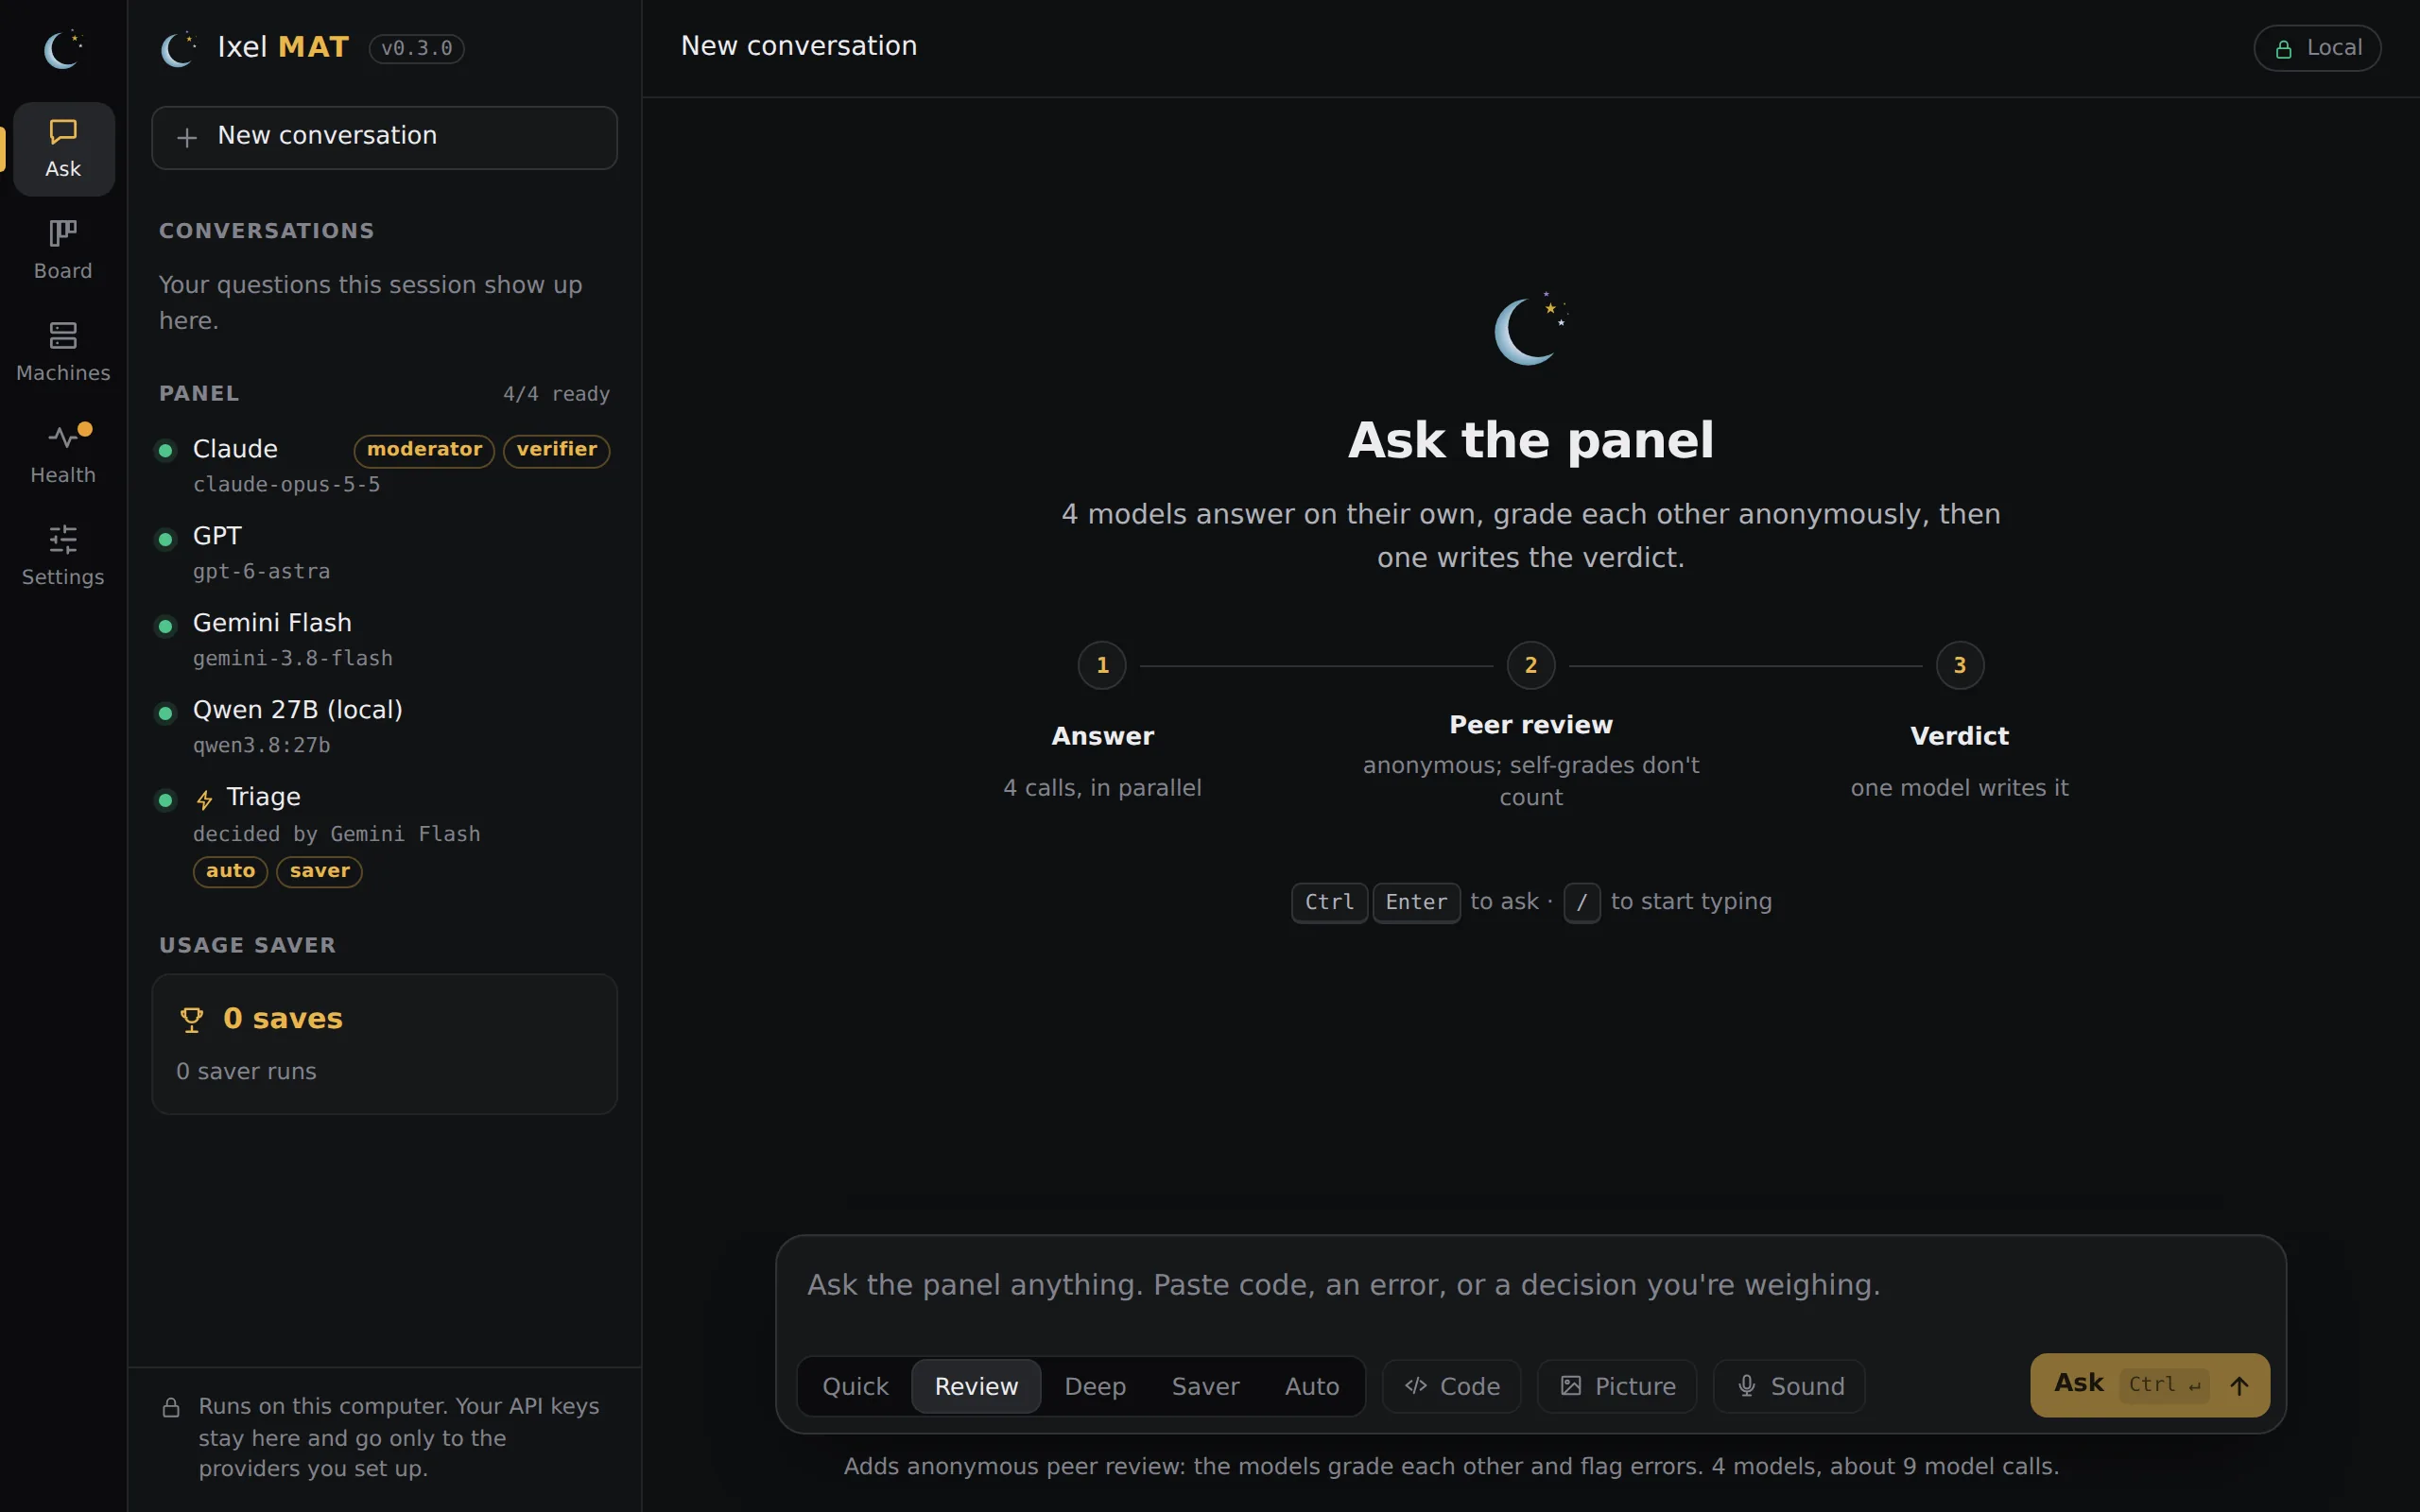Viewport: 2420px width, 1512px height.
Task: Click the claude-opus-5-5 model name
Action: click(286, 485)
